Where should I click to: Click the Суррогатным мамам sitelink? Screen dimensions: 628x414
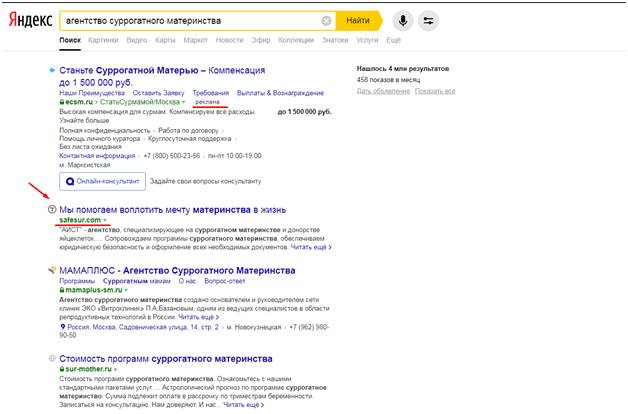[137, 281]
